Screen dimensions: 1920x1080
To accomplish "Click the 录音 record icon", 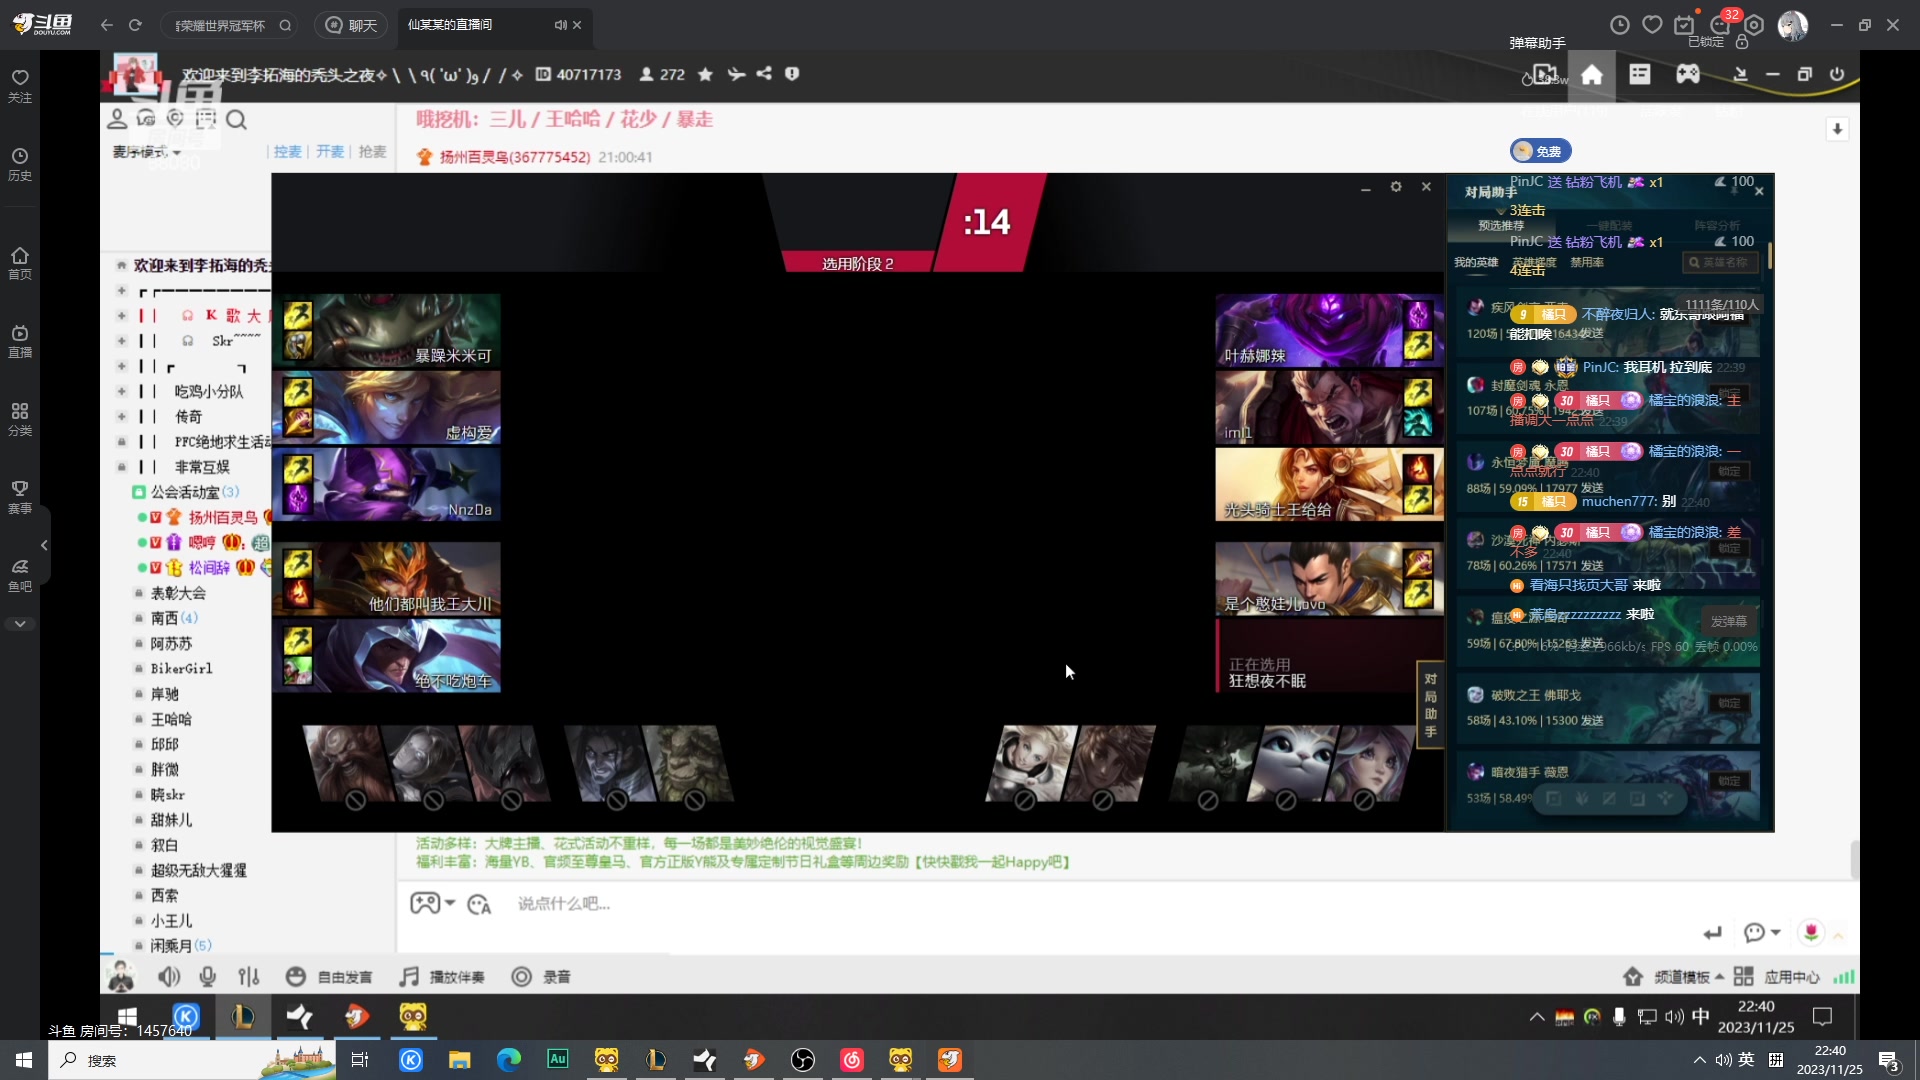I will 521,977.
